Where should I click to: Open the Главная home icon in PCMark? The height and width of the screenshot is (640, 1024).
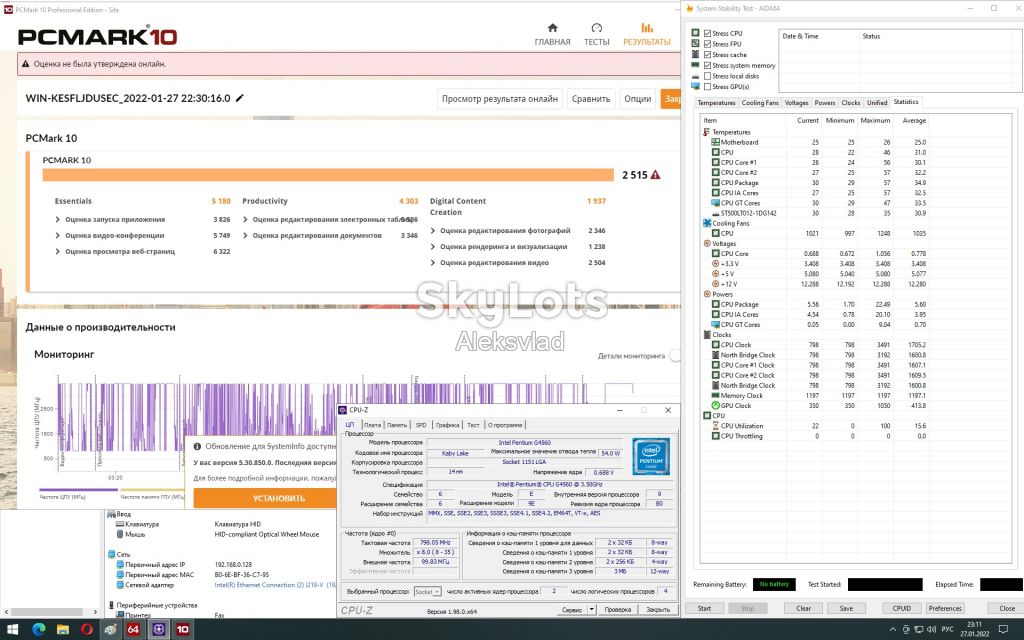tap(552, 28)
